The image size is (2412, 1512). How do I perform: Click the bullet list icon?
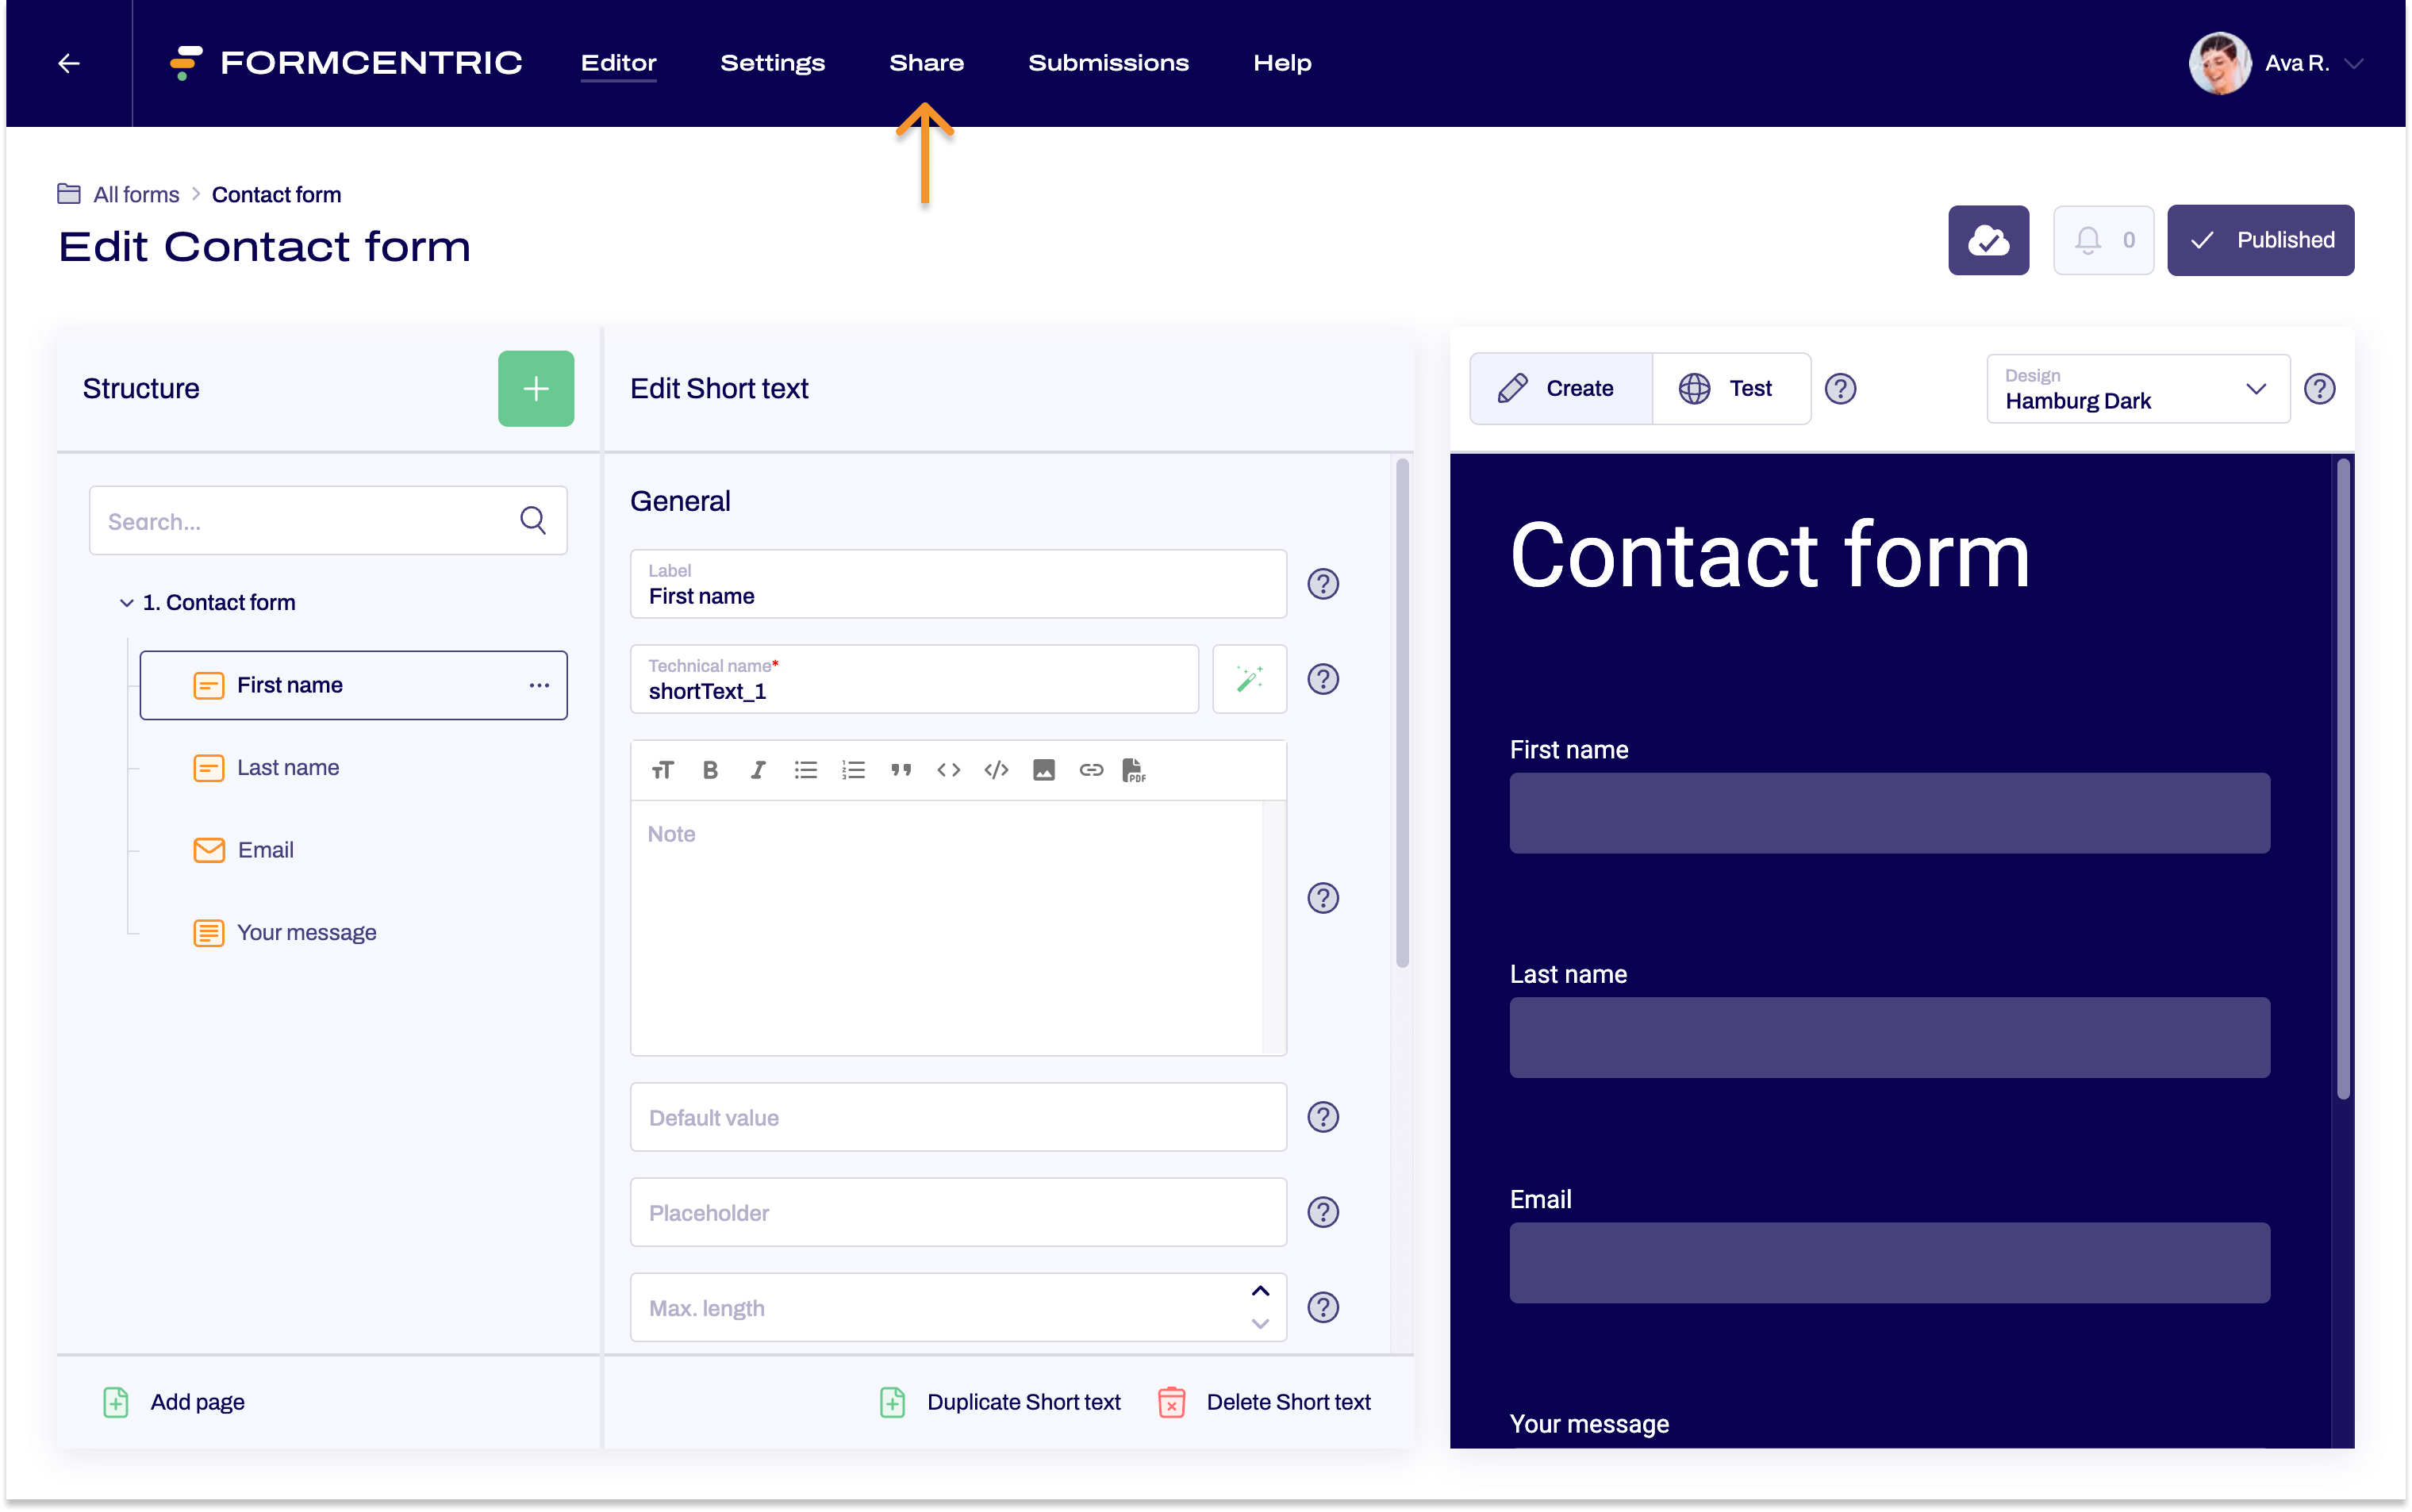(805, 768)
